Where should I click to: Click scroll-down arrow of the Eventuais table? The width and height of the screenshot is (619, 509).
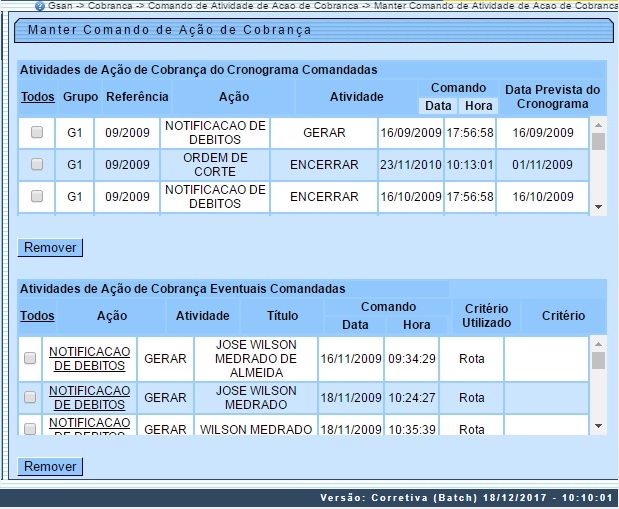point(598,426)
